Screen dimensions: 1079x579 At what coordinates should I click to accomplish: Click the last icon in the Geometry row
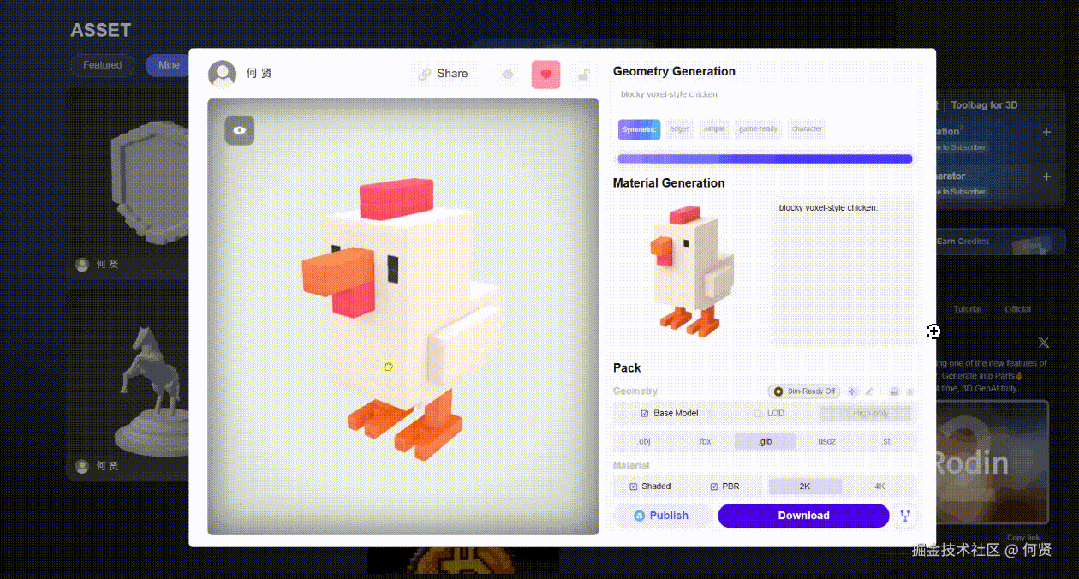(910, 392)
